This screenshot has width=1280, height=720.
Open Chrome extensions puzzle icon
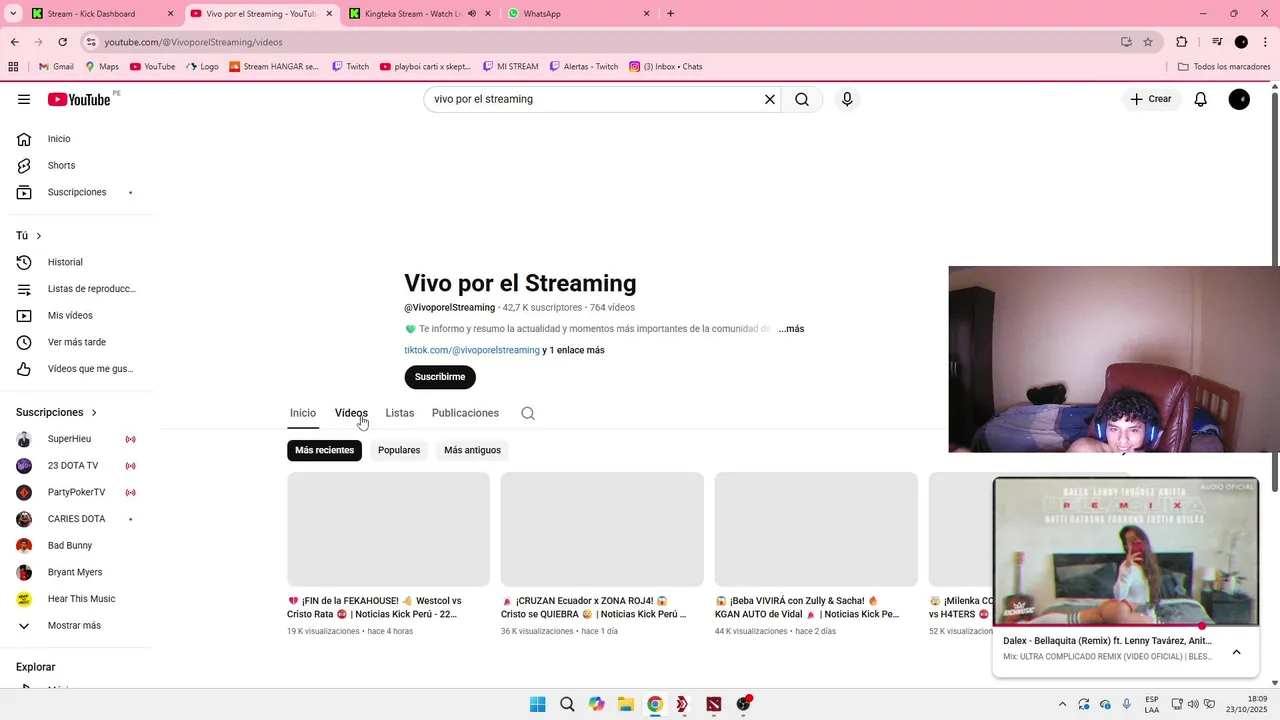coord(1182,42)
